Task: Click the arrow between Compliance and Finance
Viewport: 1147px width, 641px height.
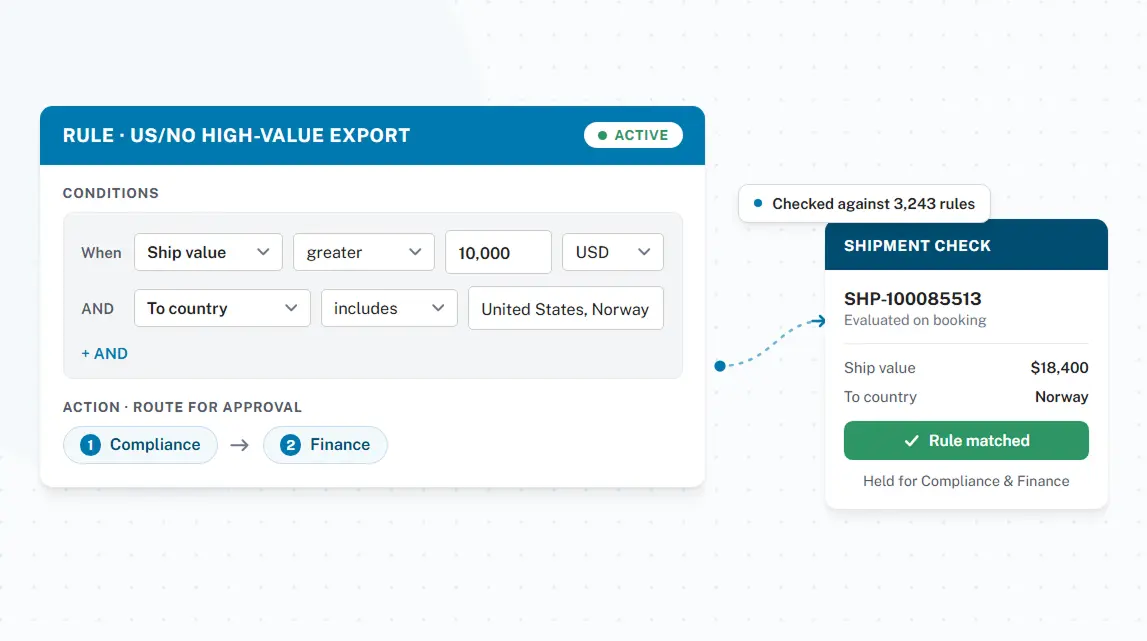Action: [x=240, y=445]
